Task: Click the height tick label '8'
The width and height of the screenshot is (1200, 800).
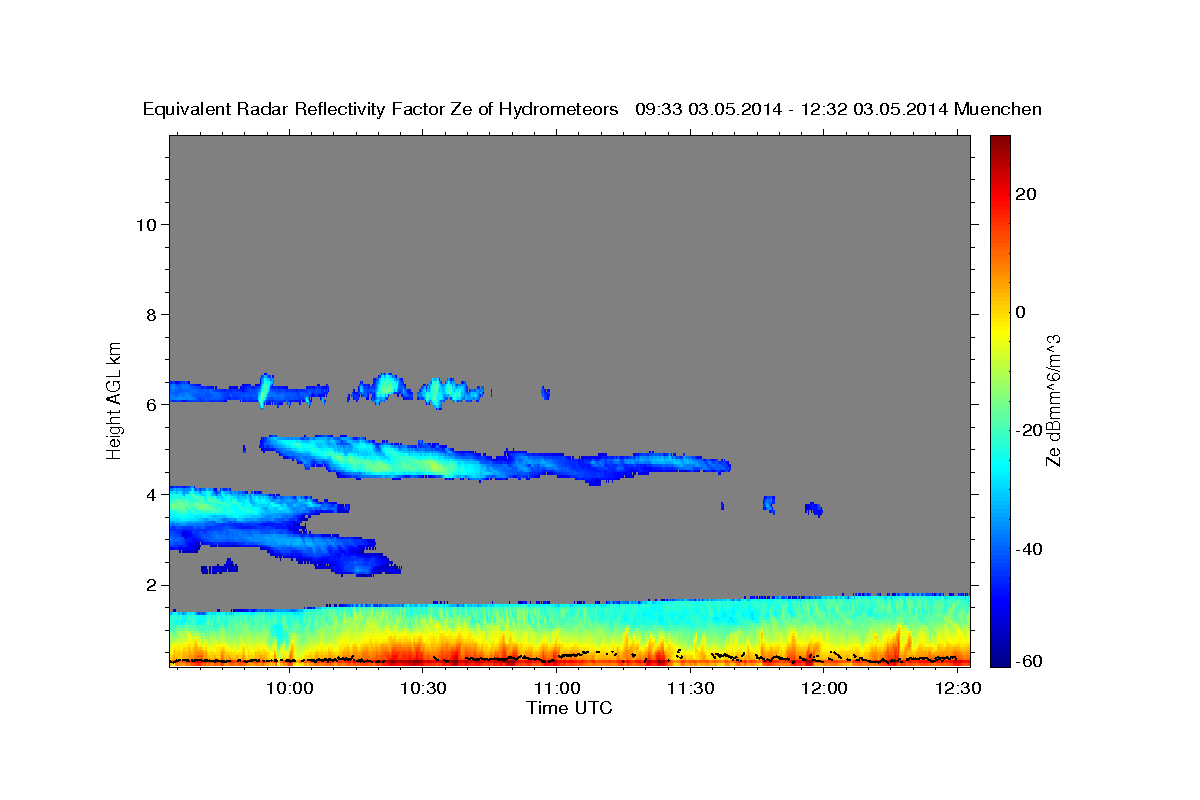Action: coord(150,314)
